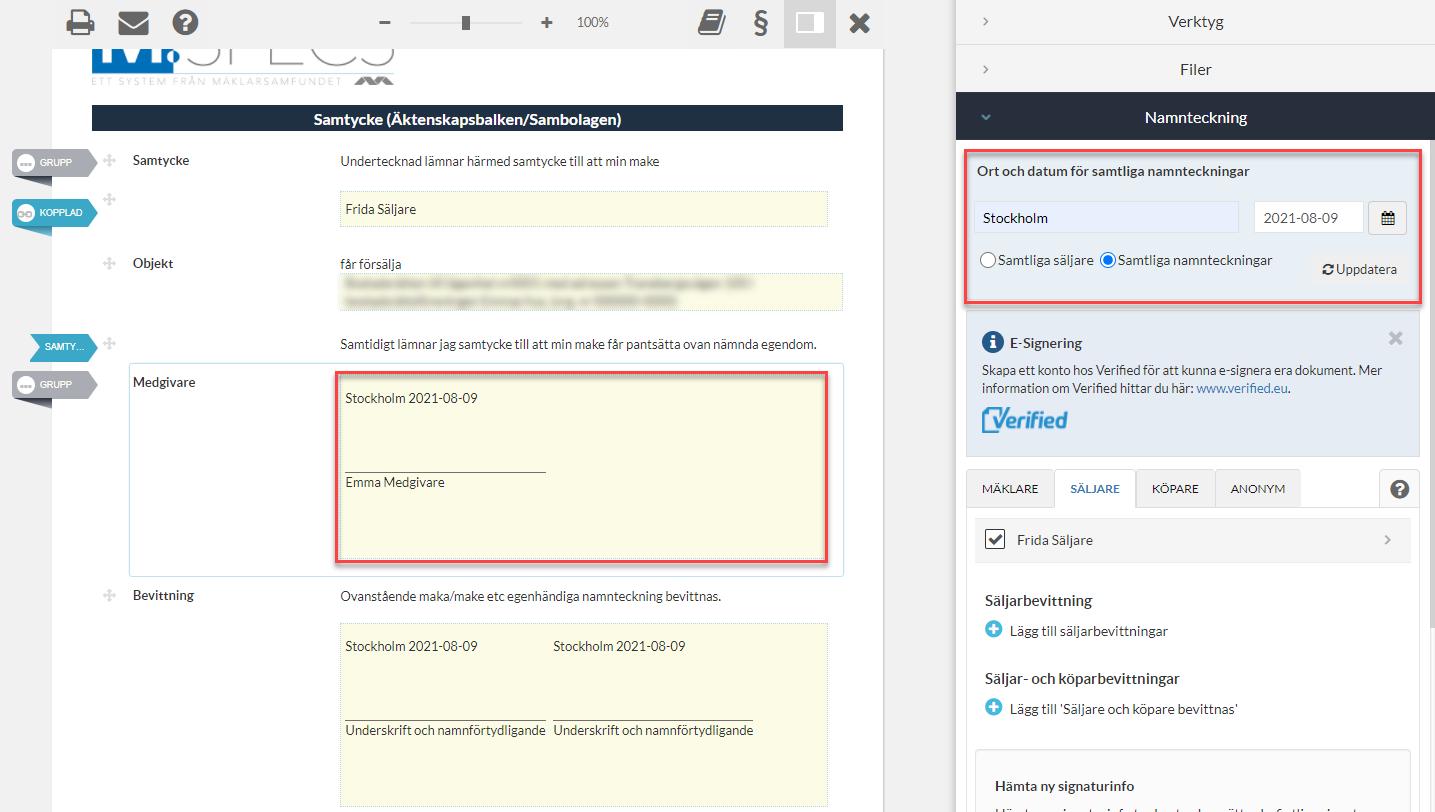Switch to the MÄKLARE tab
Image resolution: width=1435 pixels, height=812 pixels.
pos(1010,489)
